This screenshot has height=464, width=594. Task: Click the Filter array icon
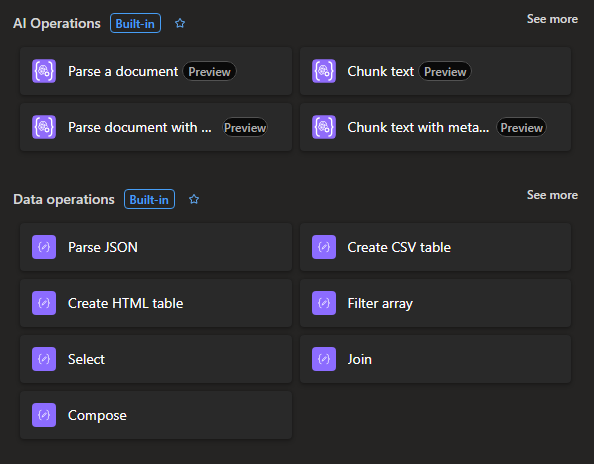pyautogui.click(x=324, y=303)
